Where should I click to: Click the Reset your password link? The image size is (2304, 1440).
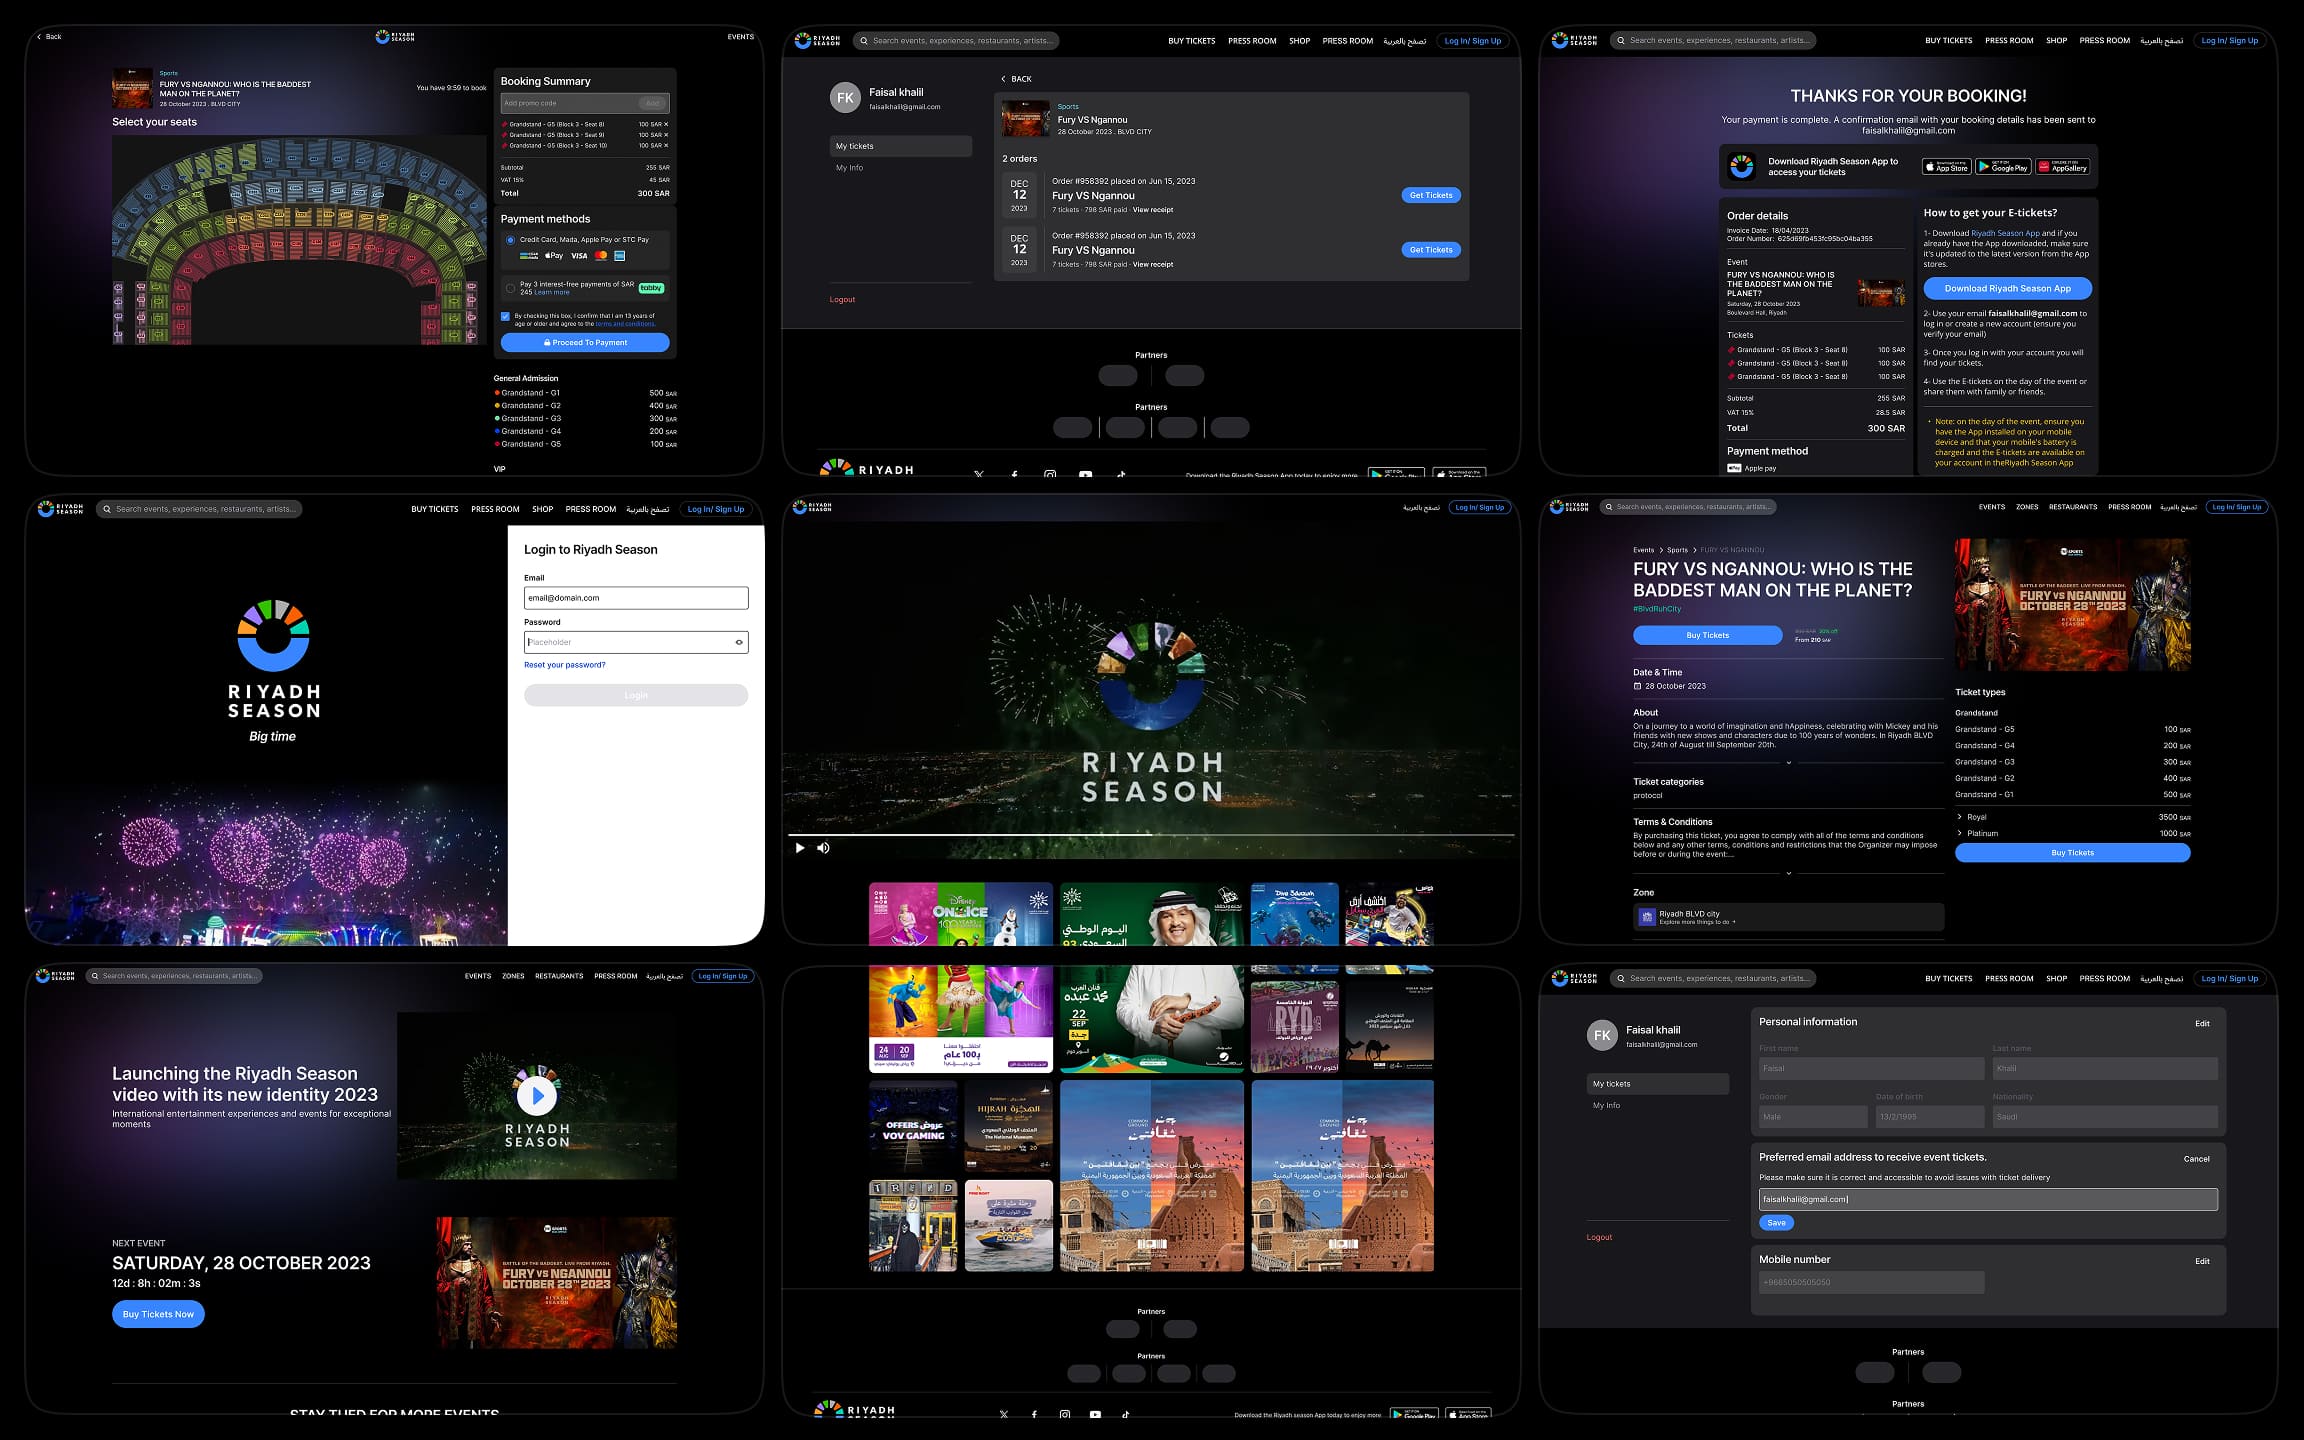coord(564,665)
